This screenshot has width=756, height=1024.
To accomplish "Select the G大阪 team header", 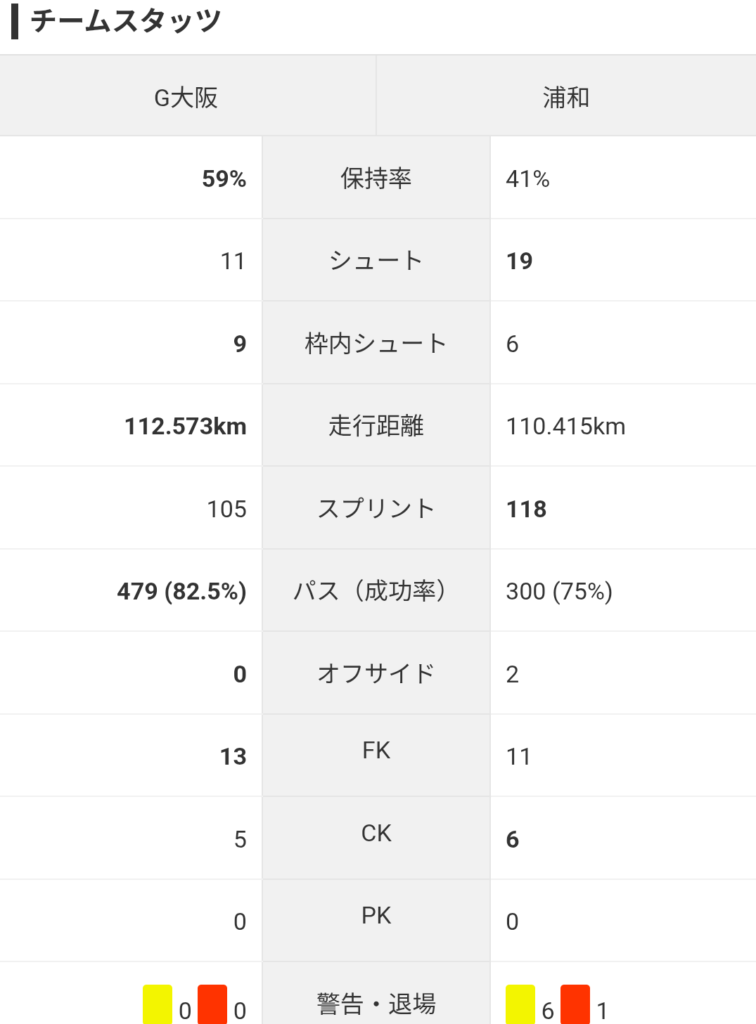I will (187, 97).
